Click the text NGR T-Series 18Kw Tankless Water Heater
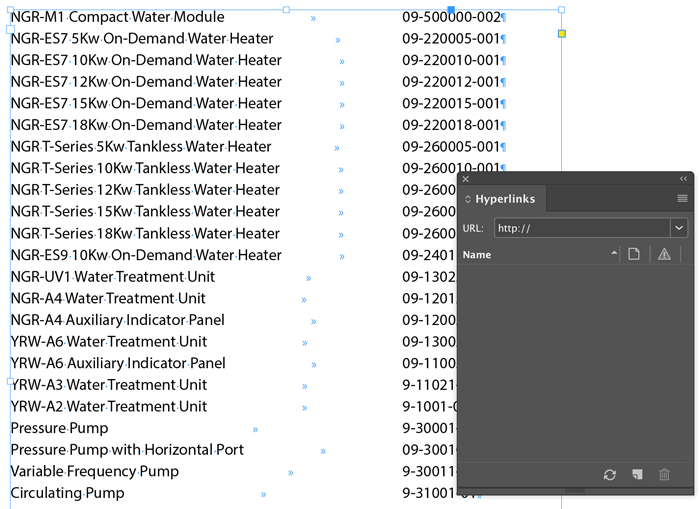The image size is (700, 509). click(145, 233)
